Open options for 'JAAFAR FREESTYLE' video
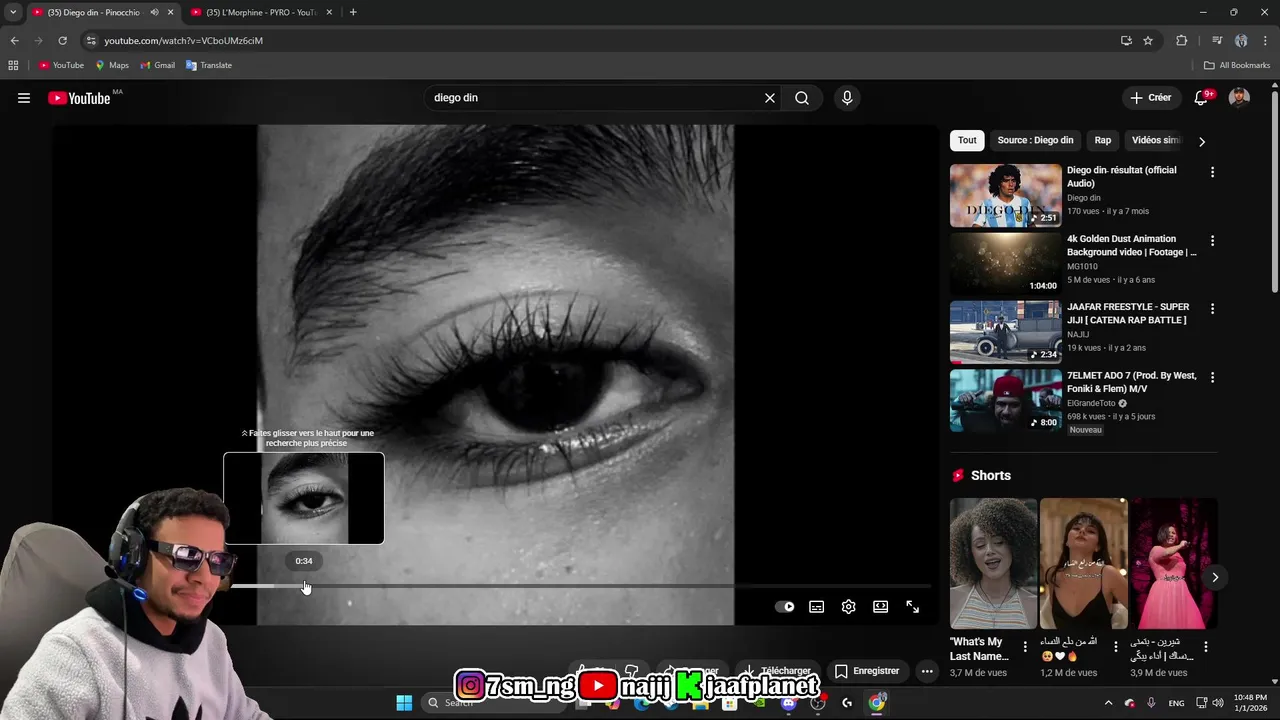The image size is (1280, 720). coord(1212,309)
